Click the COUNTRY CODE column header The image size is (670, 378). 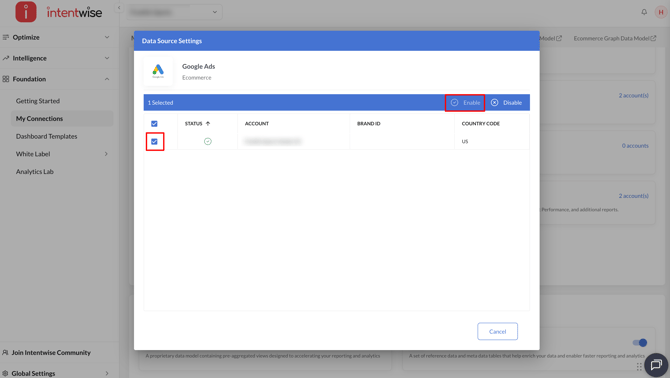tap(480, 124)
